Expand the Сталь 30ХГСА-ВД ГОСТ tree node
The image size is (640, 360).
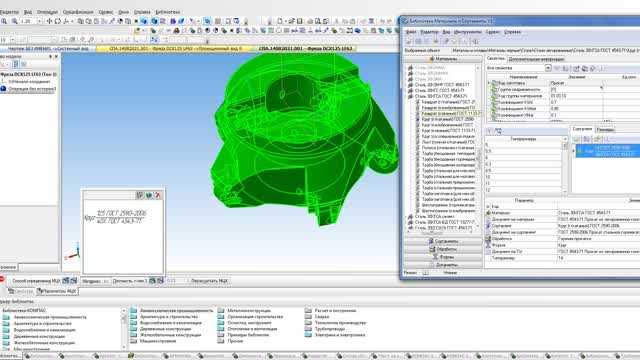click(406, 222)
